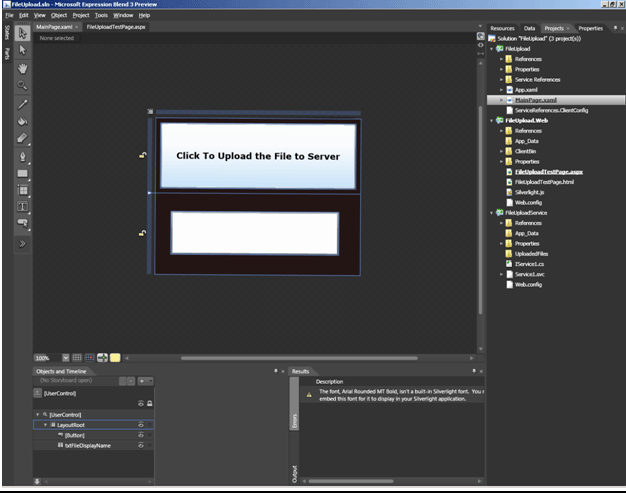Click the scope up button beside [UserControl]
Screen dimensions: 626x493
click(38, 393)
